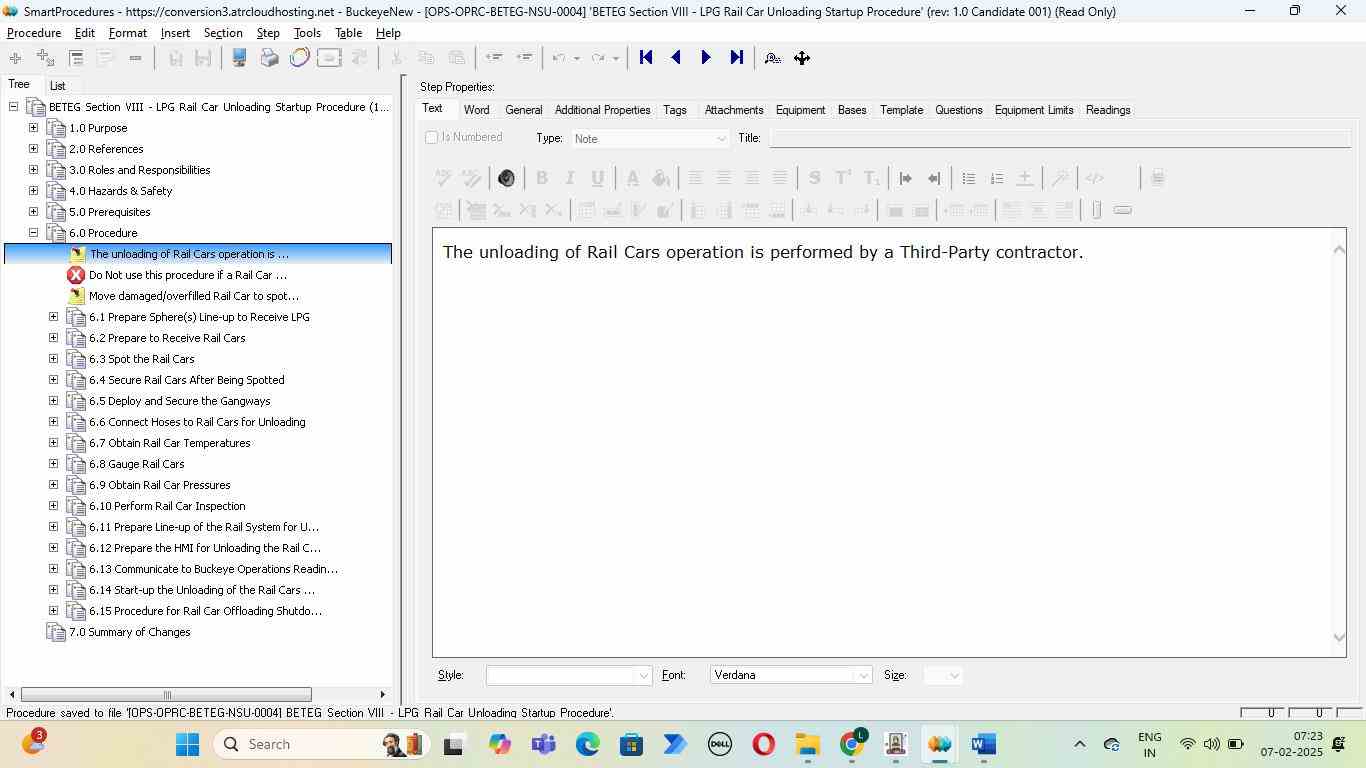Select 7.0 Summary of Changes item
The height and width of the screenshot is (768, 1366).
(x=129, y=632)
